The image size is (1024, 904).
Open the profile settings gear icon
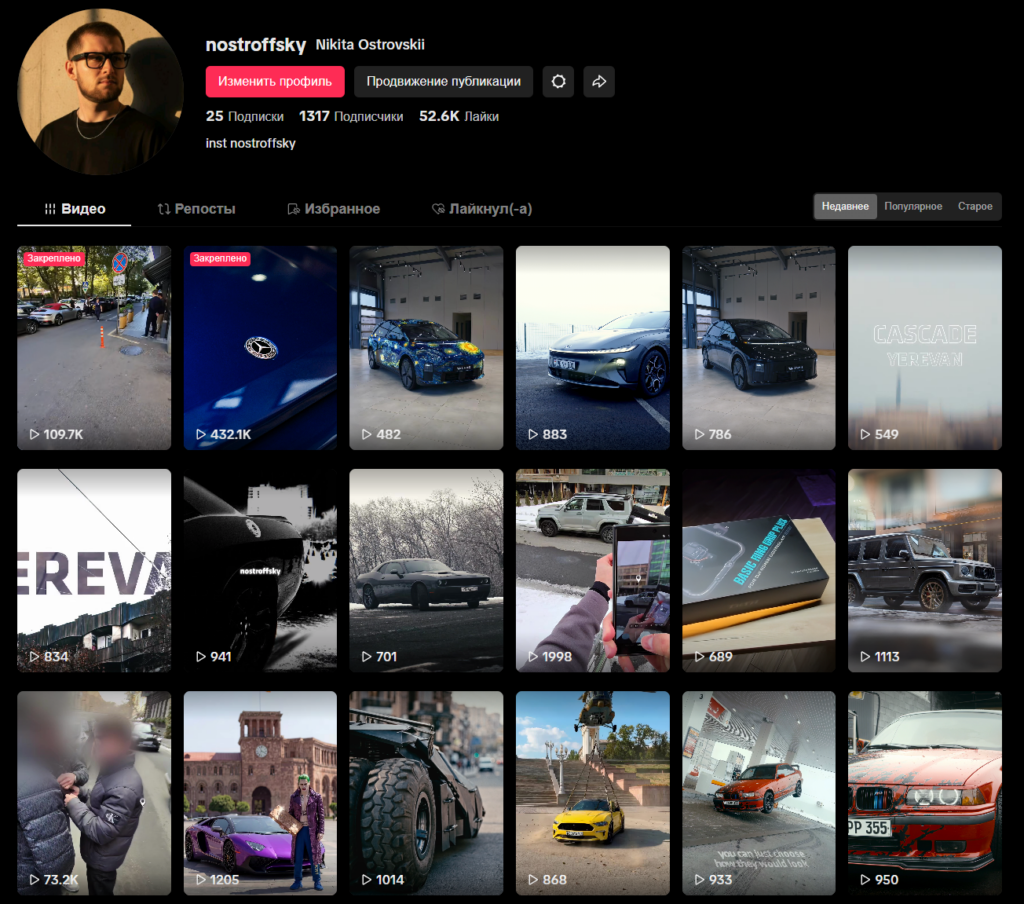pyautogui.click(x=558, y=82)
